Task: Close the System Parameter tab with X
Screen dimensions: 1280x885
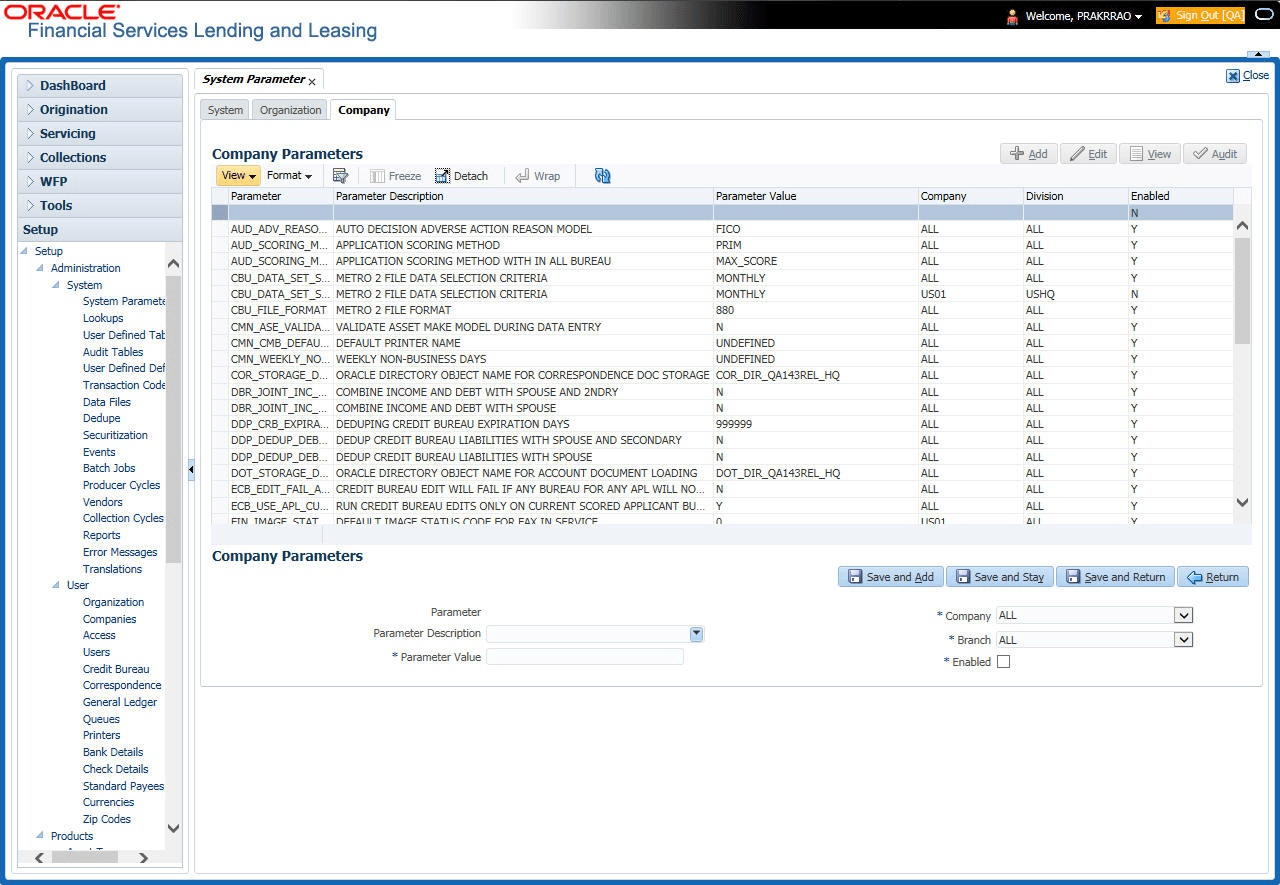Action: click(x=312, y=81)
